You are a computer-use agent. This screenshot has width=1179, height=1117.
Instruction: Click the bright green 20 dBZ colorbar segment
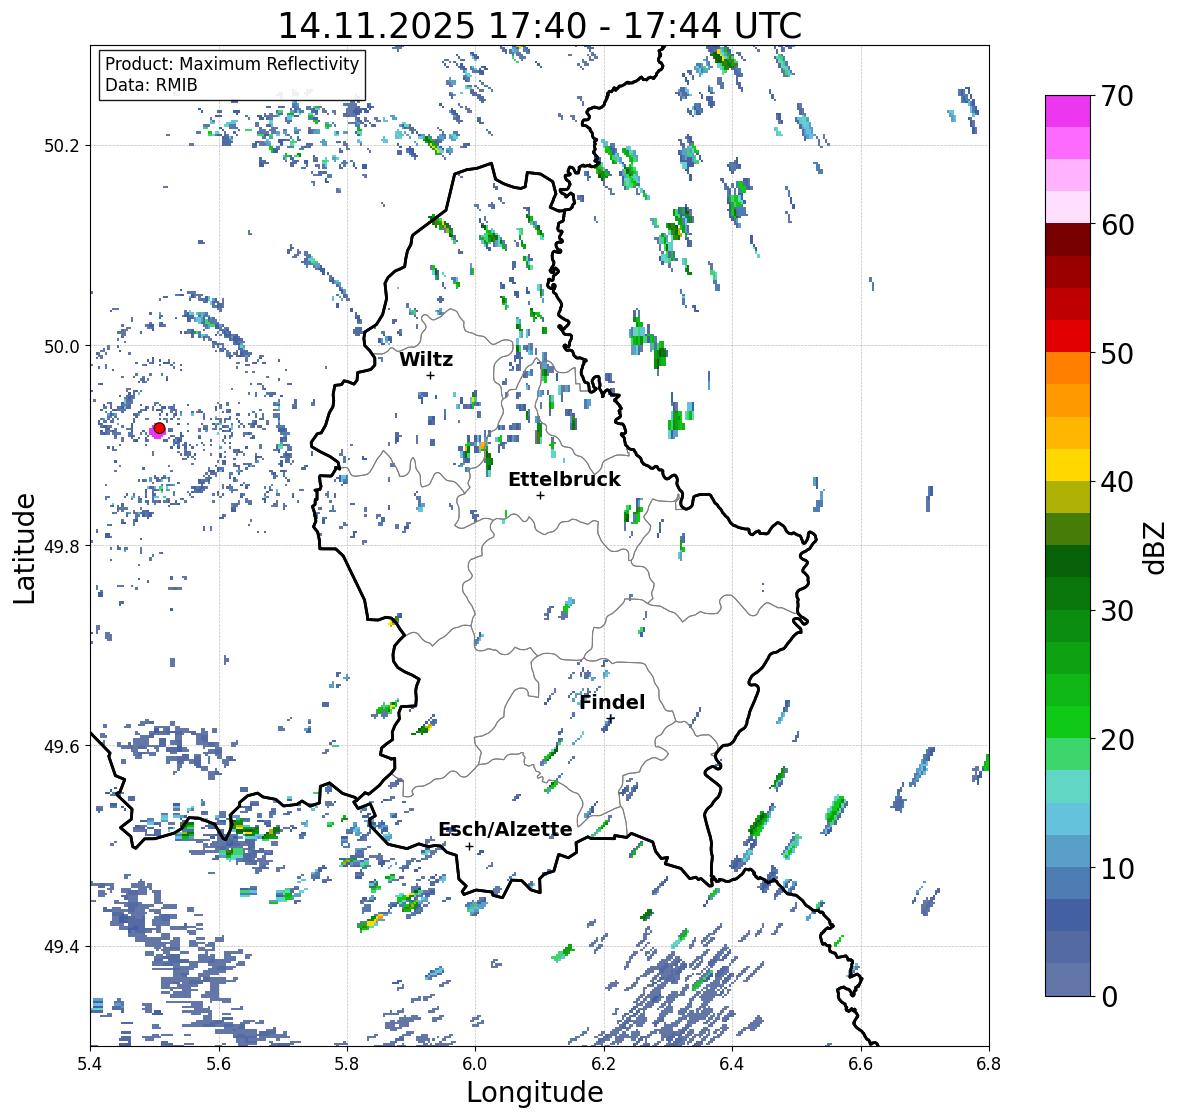coord(1068,722)
